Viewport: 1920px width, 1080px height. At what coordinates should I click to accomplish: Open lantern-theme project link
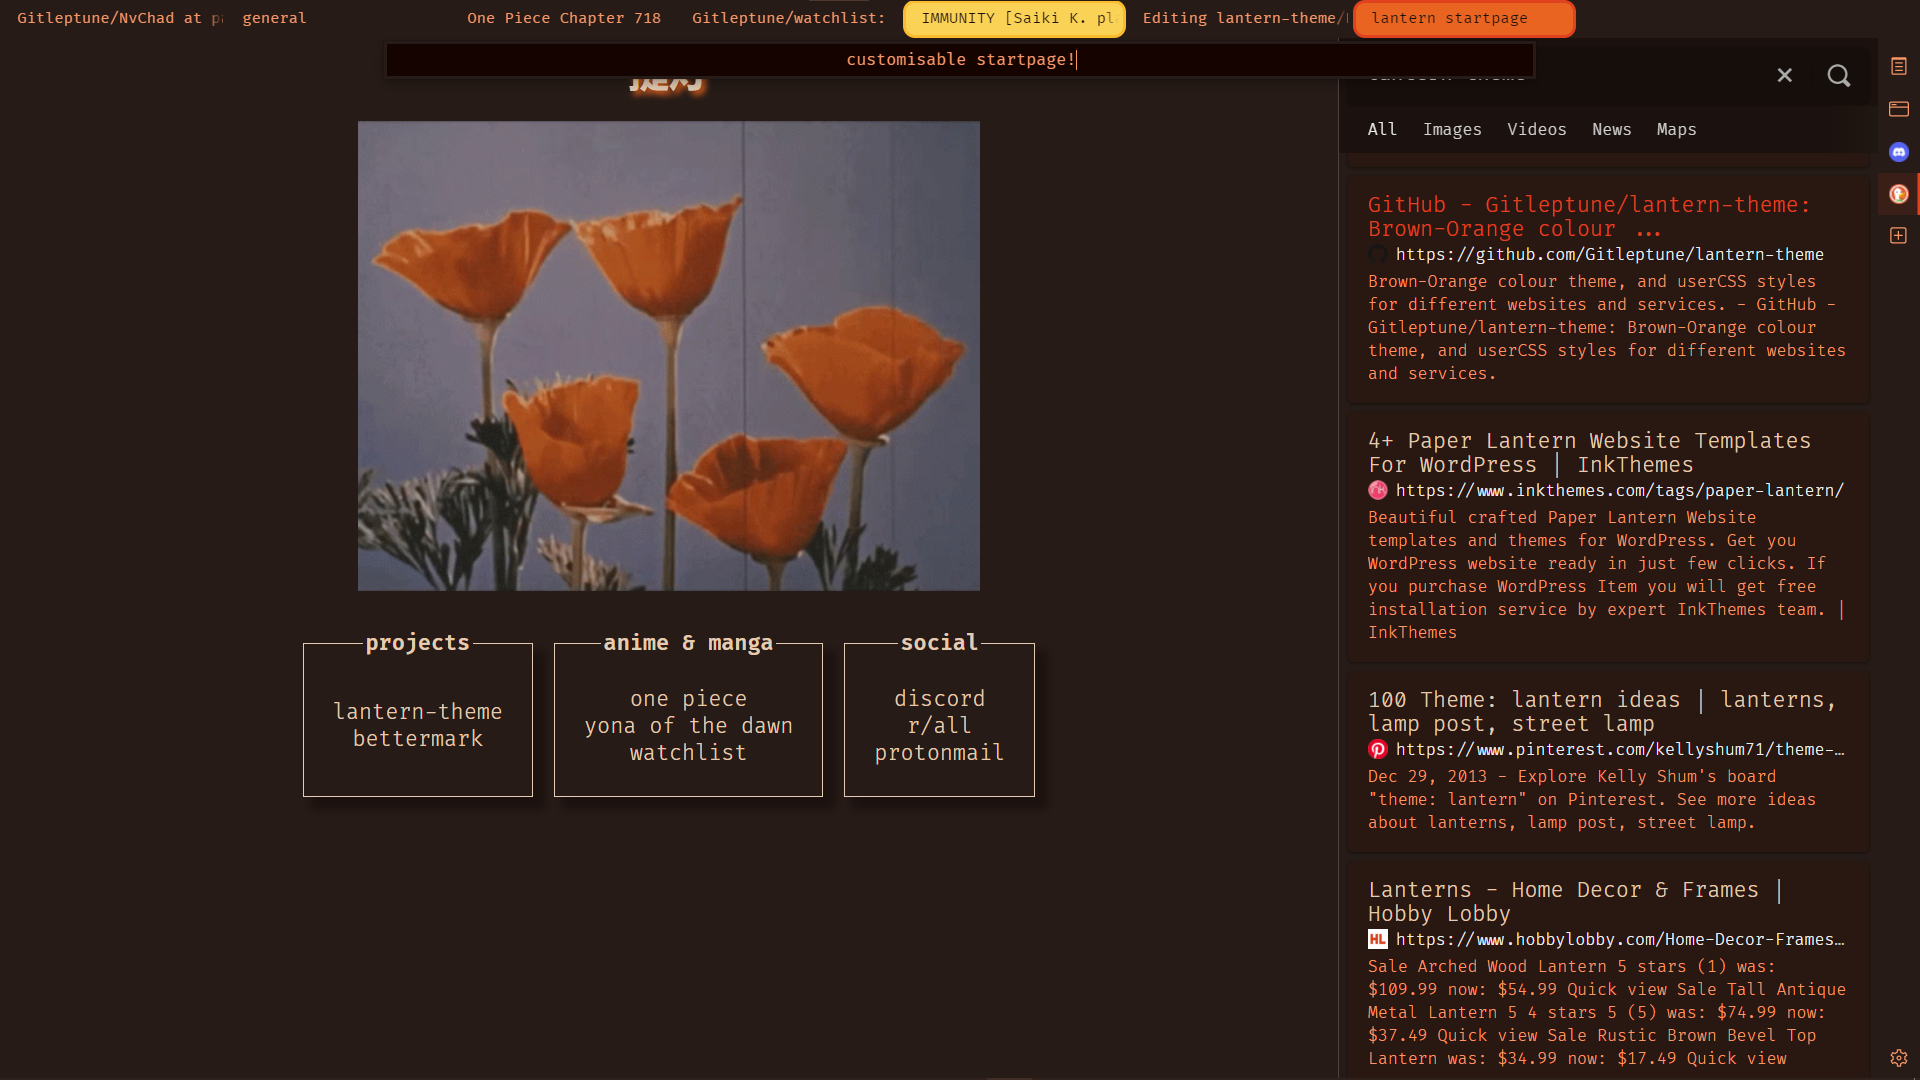417,712
